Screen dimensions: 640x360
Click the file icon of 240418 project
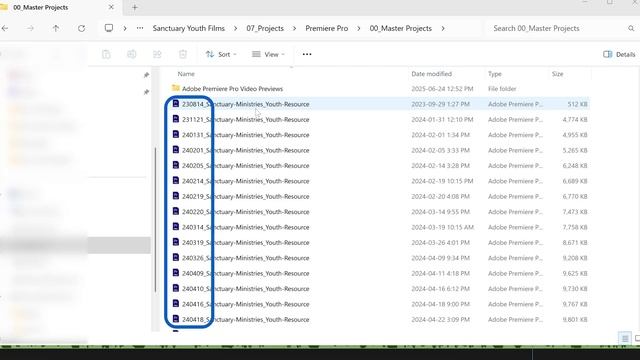176,319
